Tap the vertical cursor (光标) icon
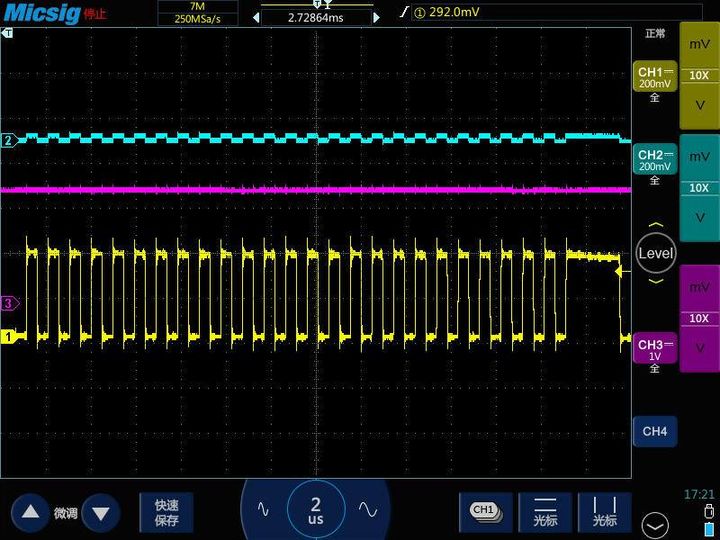This screenshot has height=540, width=720. coord(604,511)
